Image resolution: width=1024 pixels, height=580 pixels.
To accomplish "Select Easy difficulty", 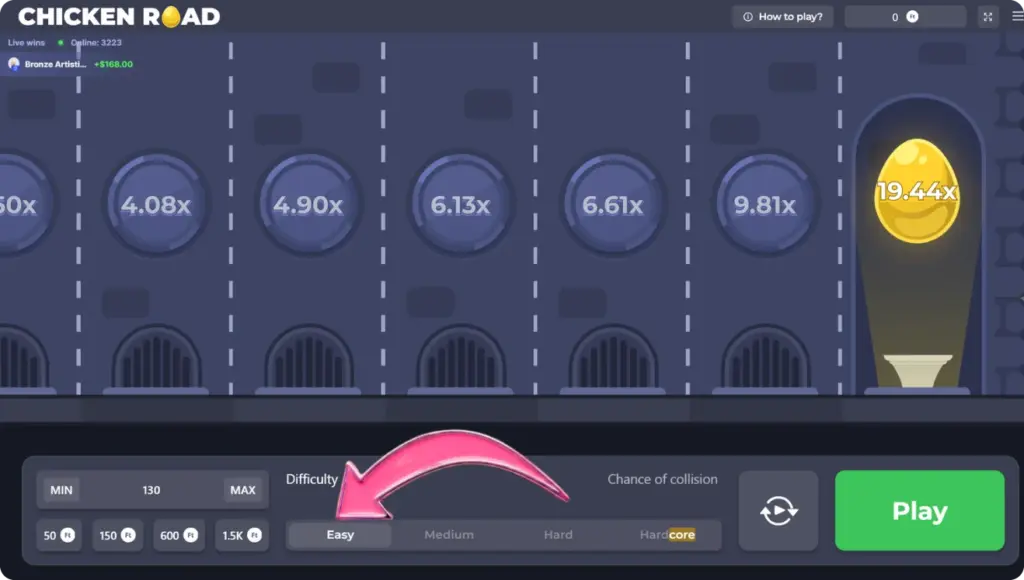I will [340, 535].
